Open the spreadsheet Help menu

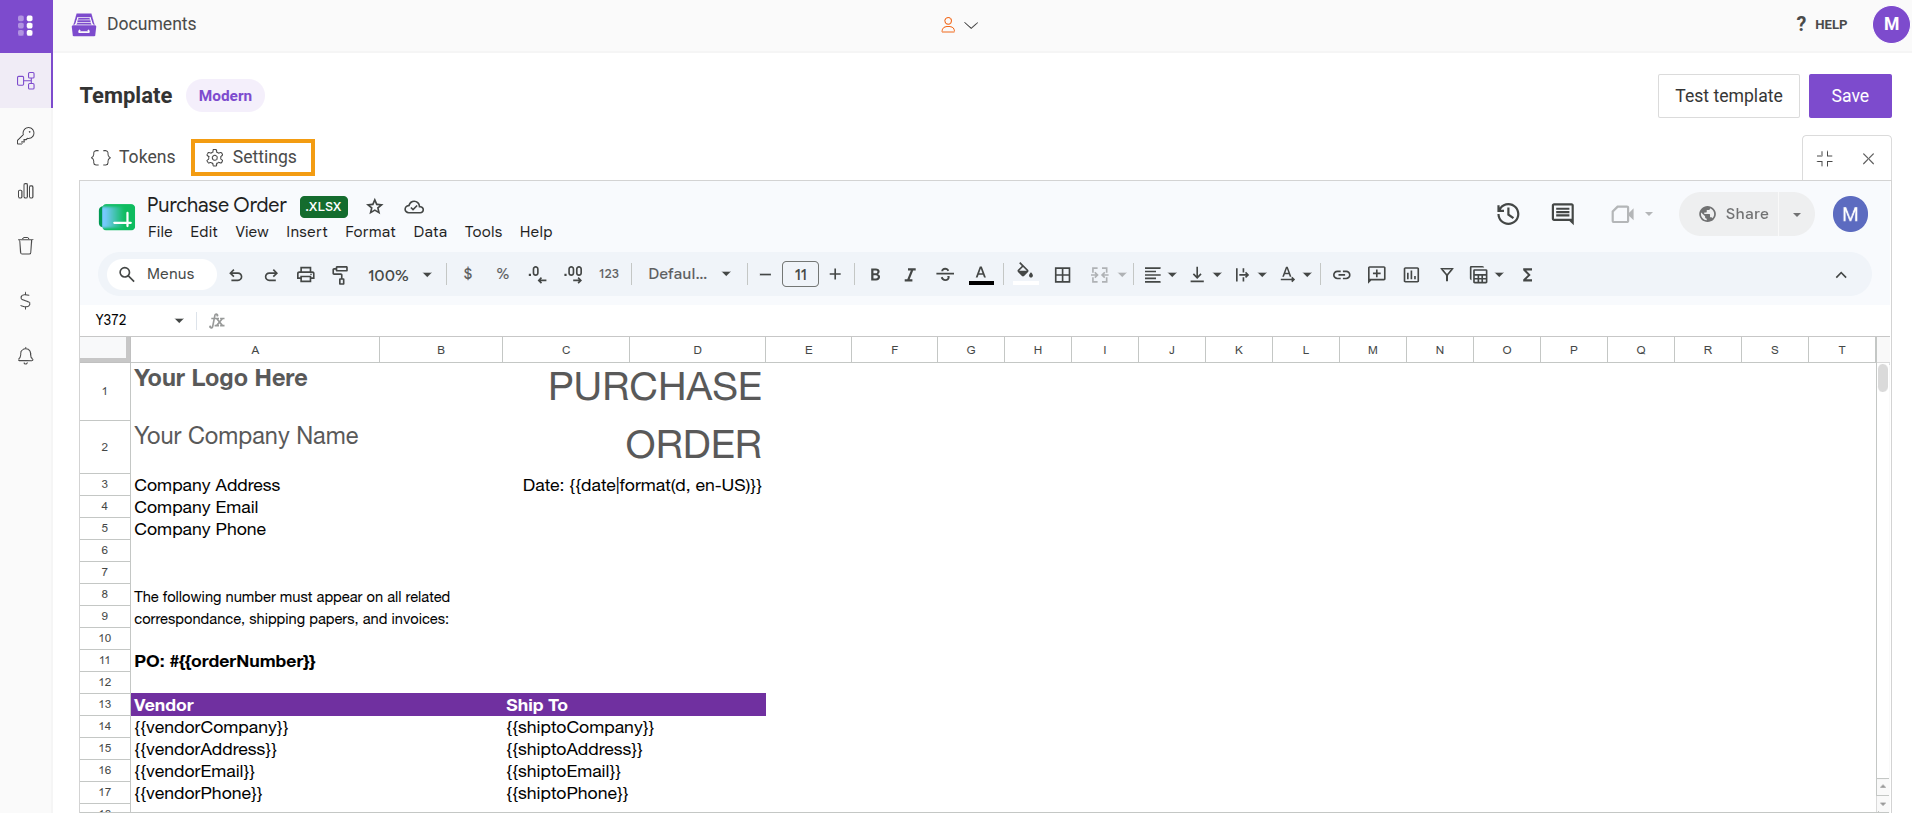tap(536, 232)
